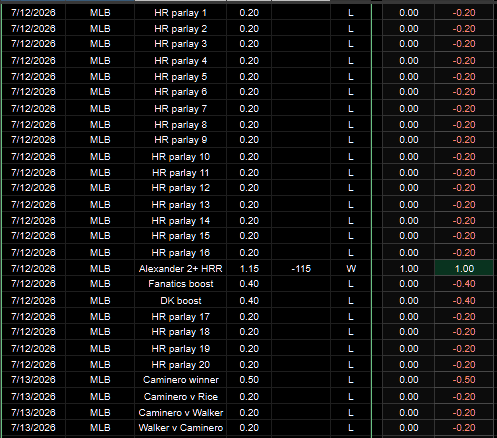This screenshot has width=497, height=438.
Task: Click MLB in HR parlay 18 row
Action: tap(100, 332)
